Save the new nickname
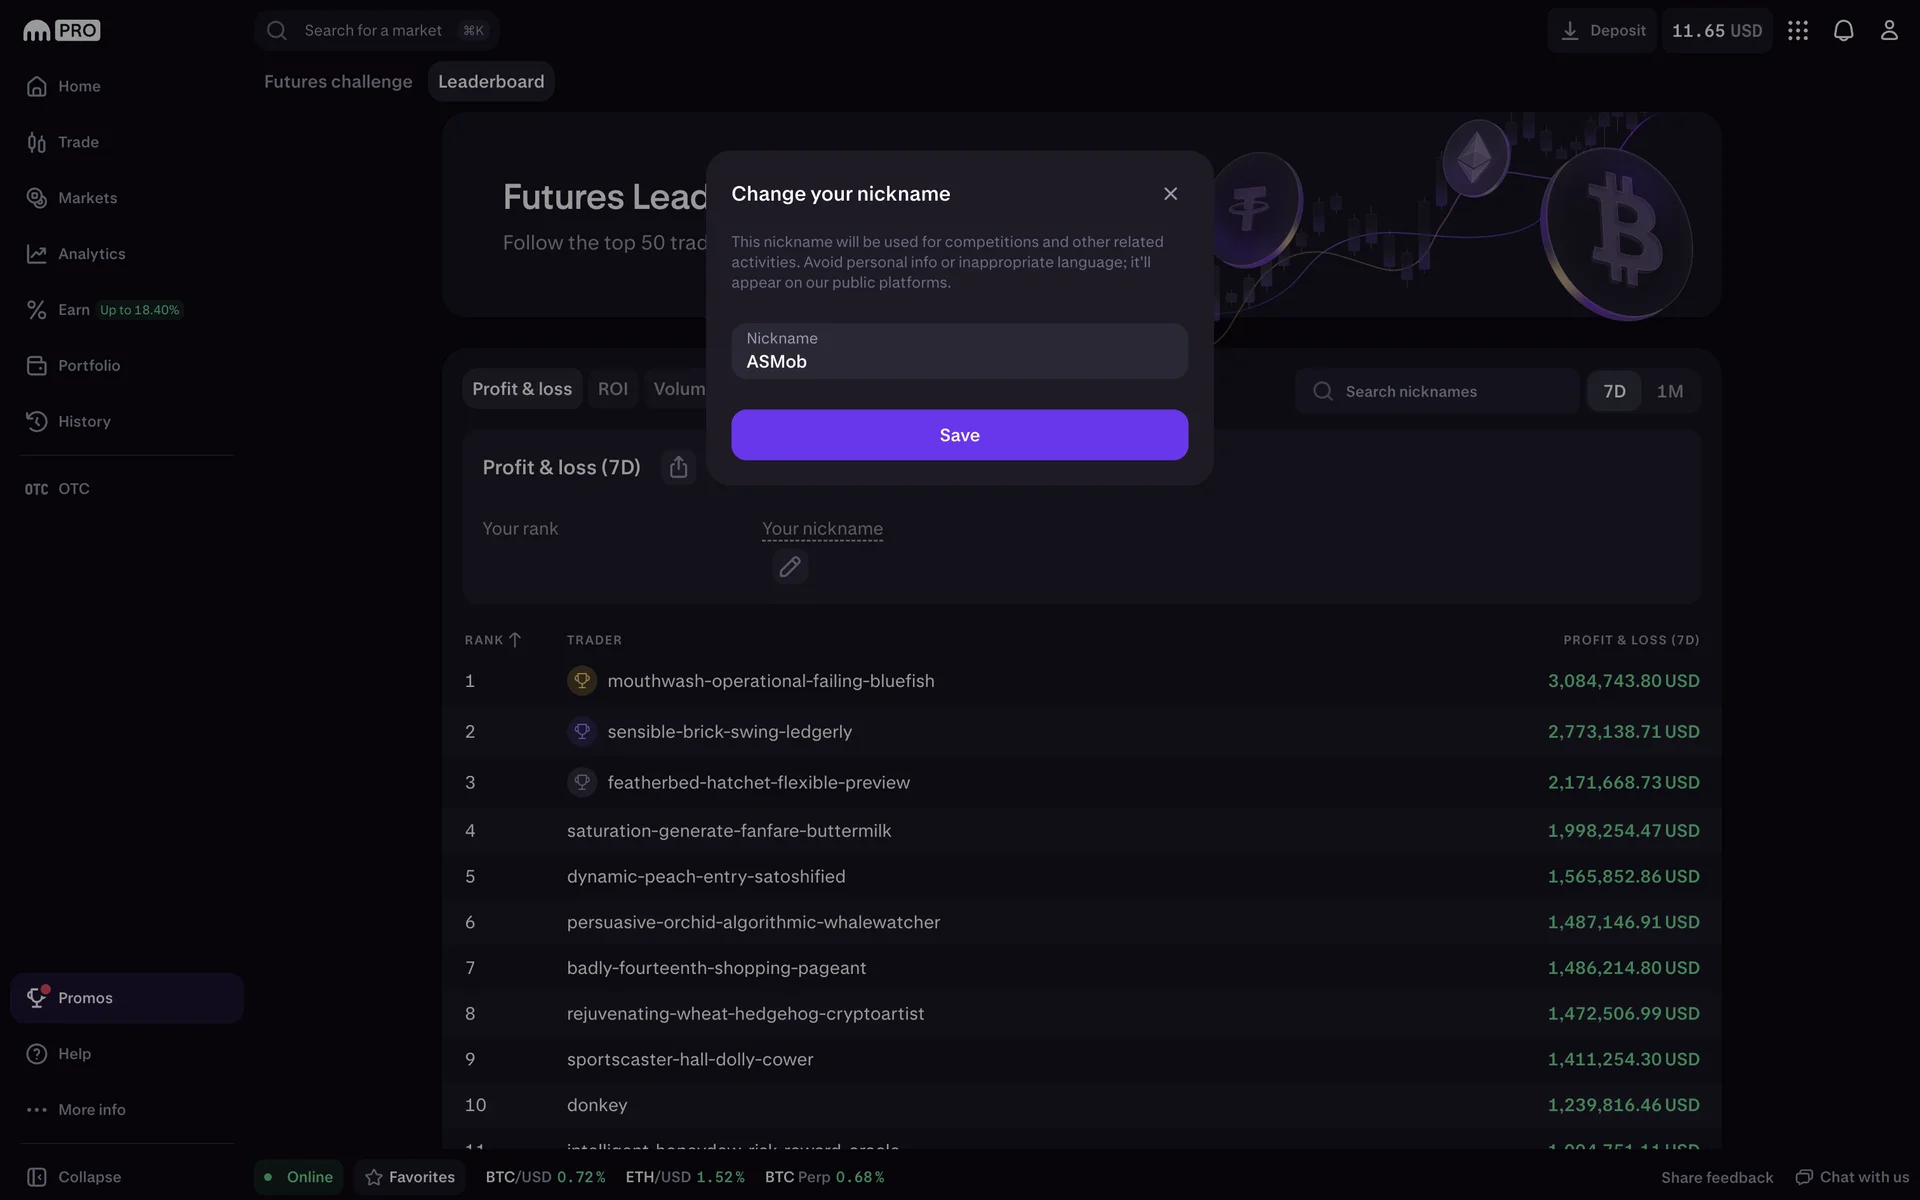 coord(959,435)
